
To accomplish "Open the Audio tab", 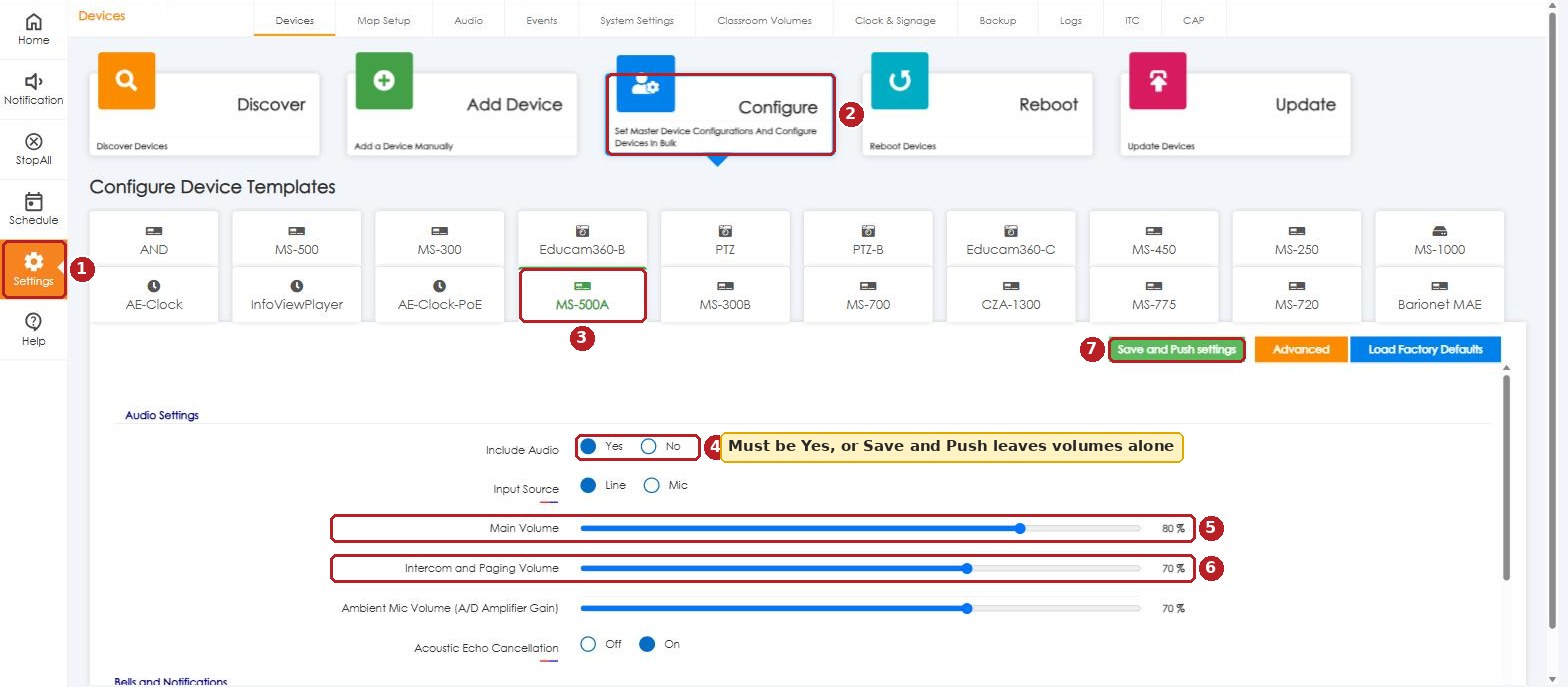I will (467, 20).
